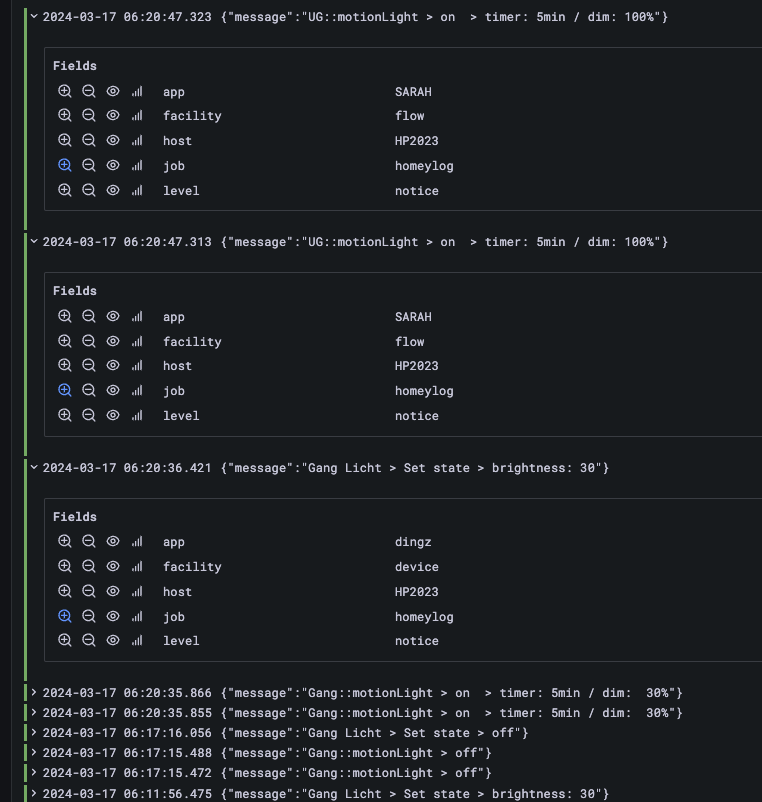Viewport: 762px width, 802px height.
Task: Expand the 06:17:15.472 log entry
Action: click(x=35, y=773)
